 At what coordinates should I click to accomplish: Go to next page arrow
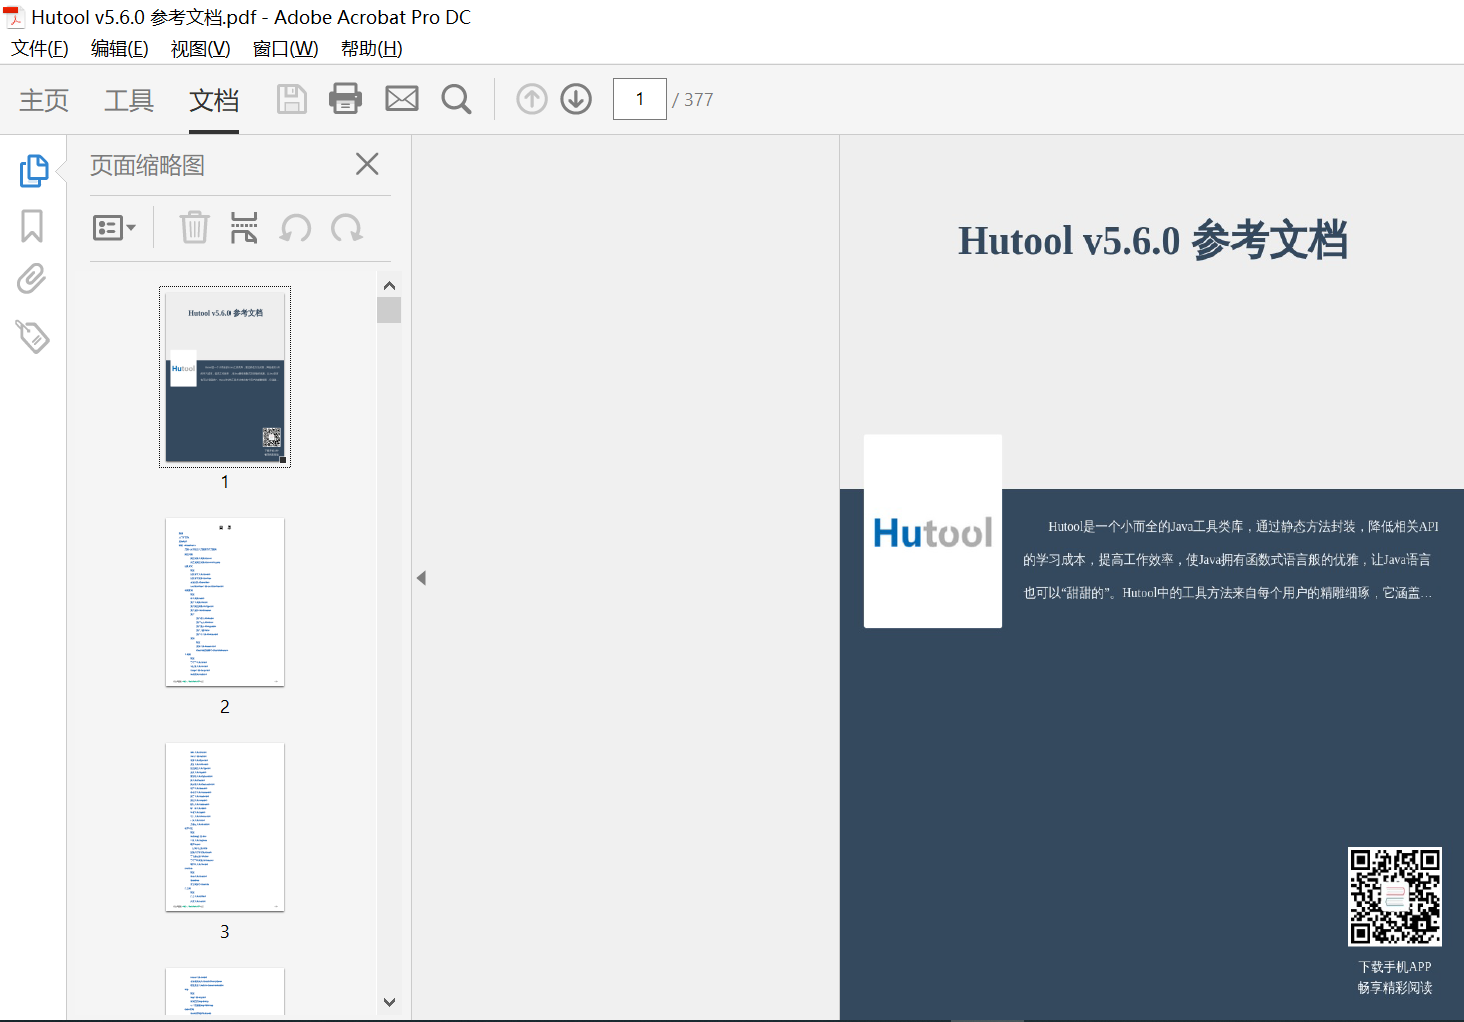point(576,99)
